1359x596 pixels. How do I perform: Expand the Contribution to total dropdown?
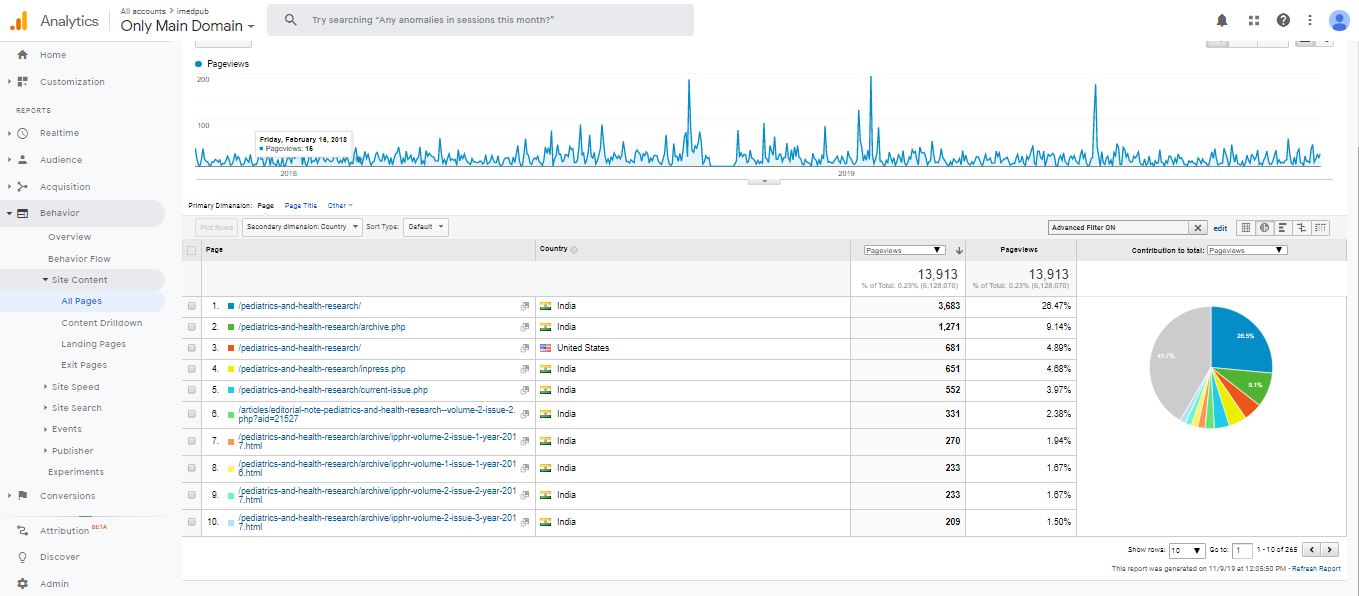point(1247,250)
